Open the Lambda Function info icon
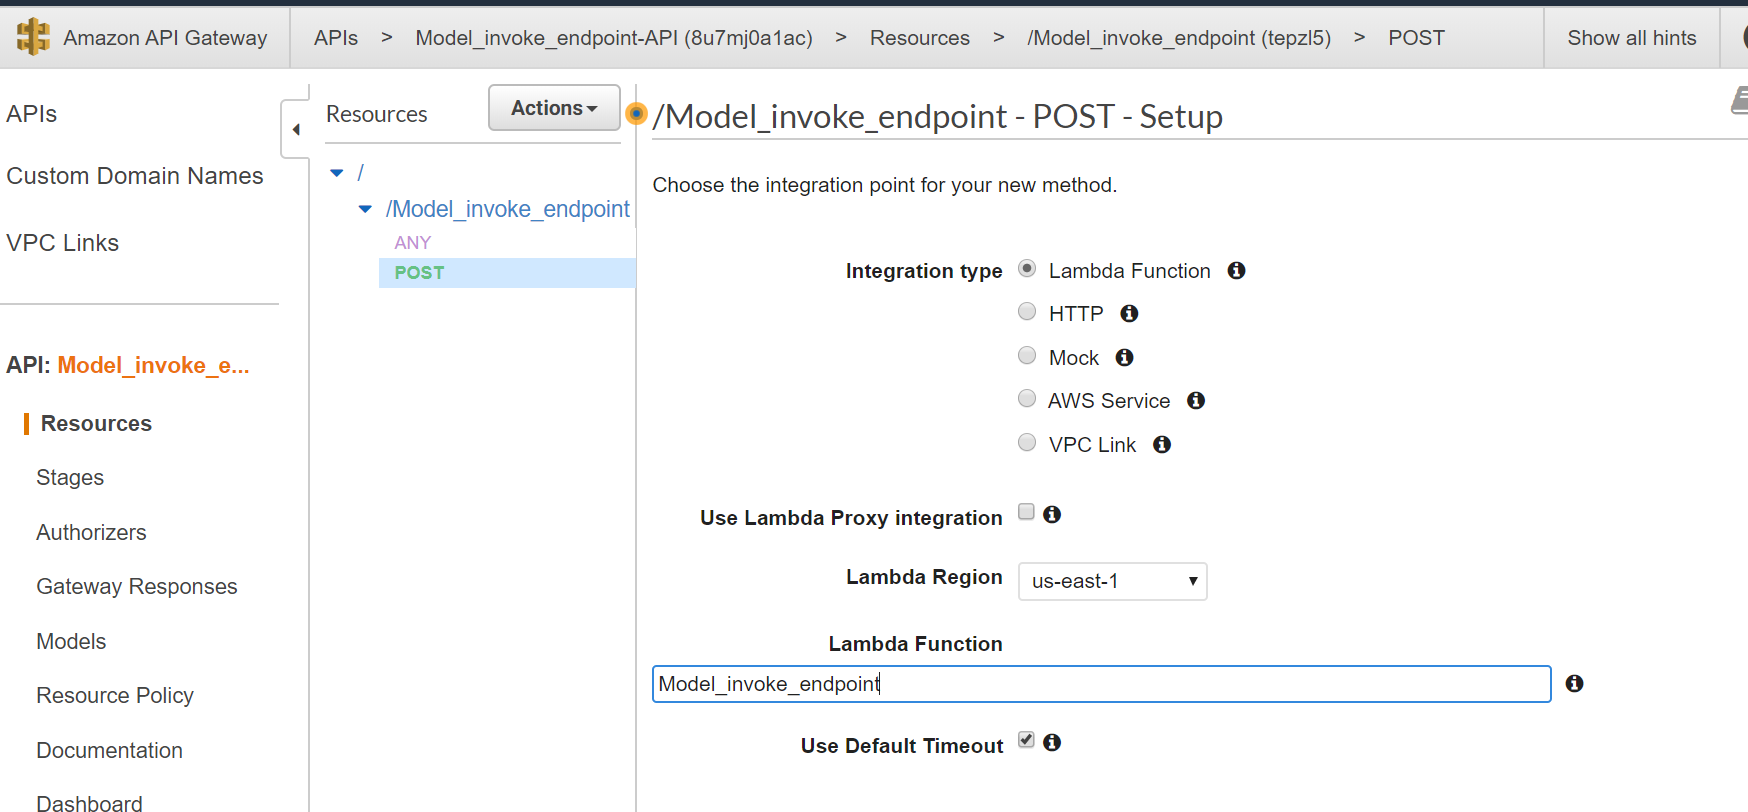Image resolution: width=1748 pixels, height=812 pixels. (x=1236, y=271)
